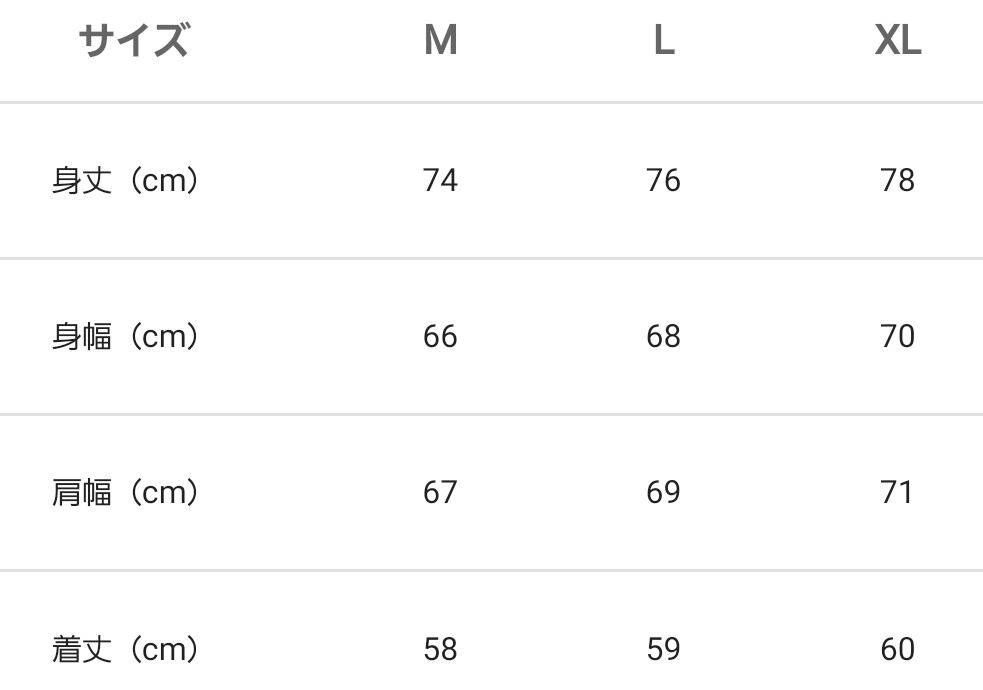Select the XL size column header
Image resolution: width=983 pixels, height=690 pixels.
click(x=897, y=41)
